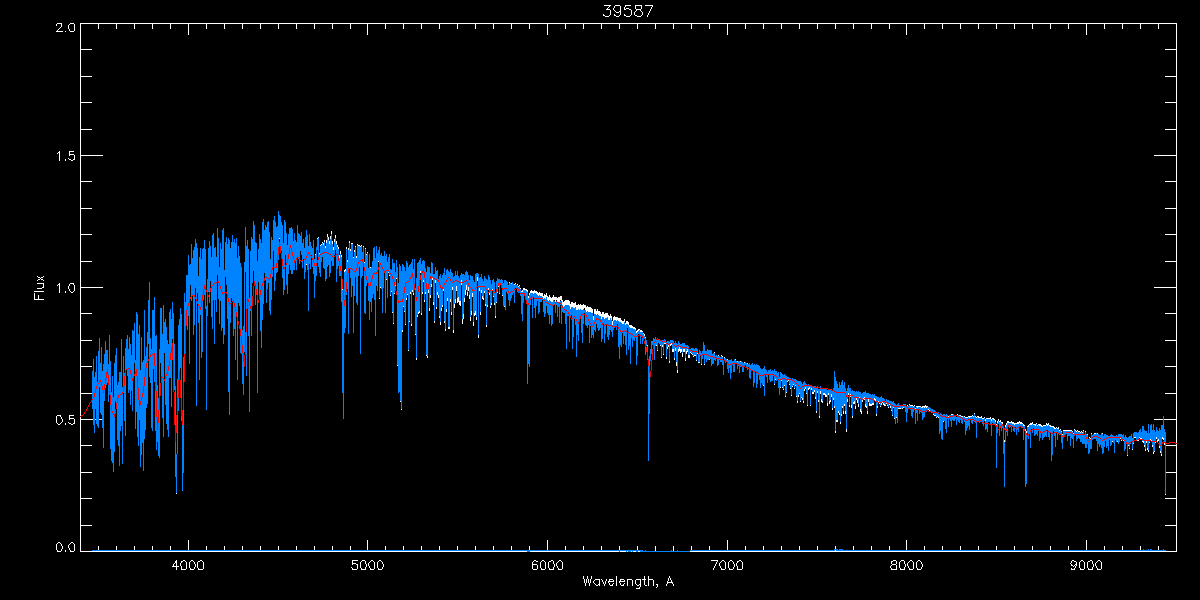1200x600 pixels.
Task: Click the 6000 wavelength tick label
Action: pyautogui.click(x=547, y=564)
